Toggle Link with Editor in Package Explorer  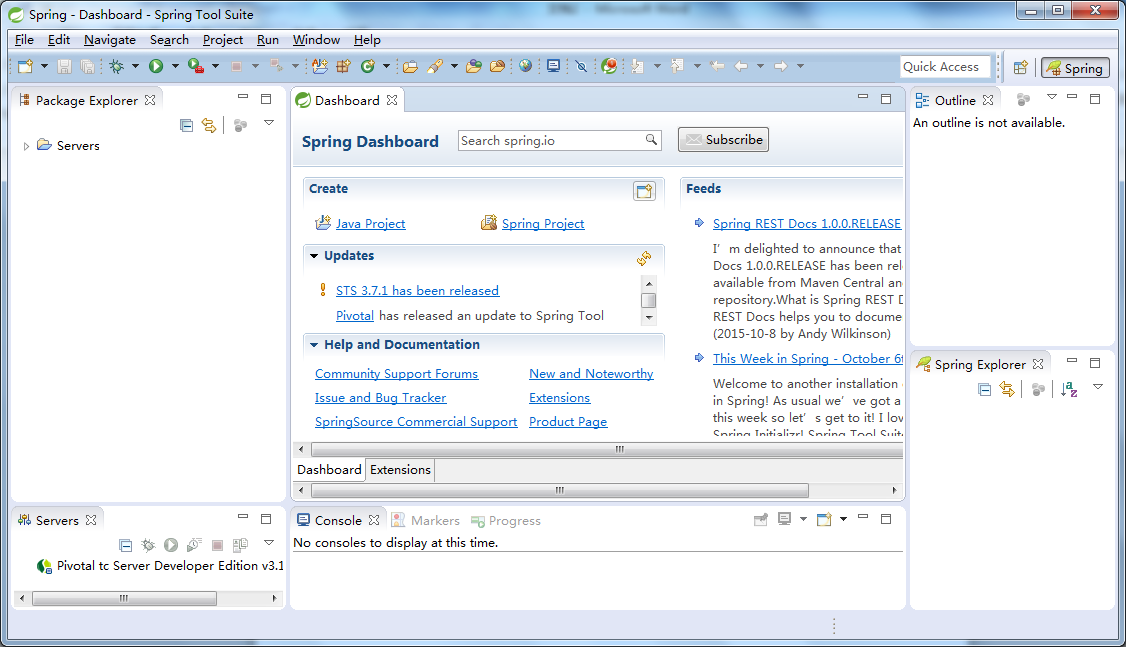point(209,126)
